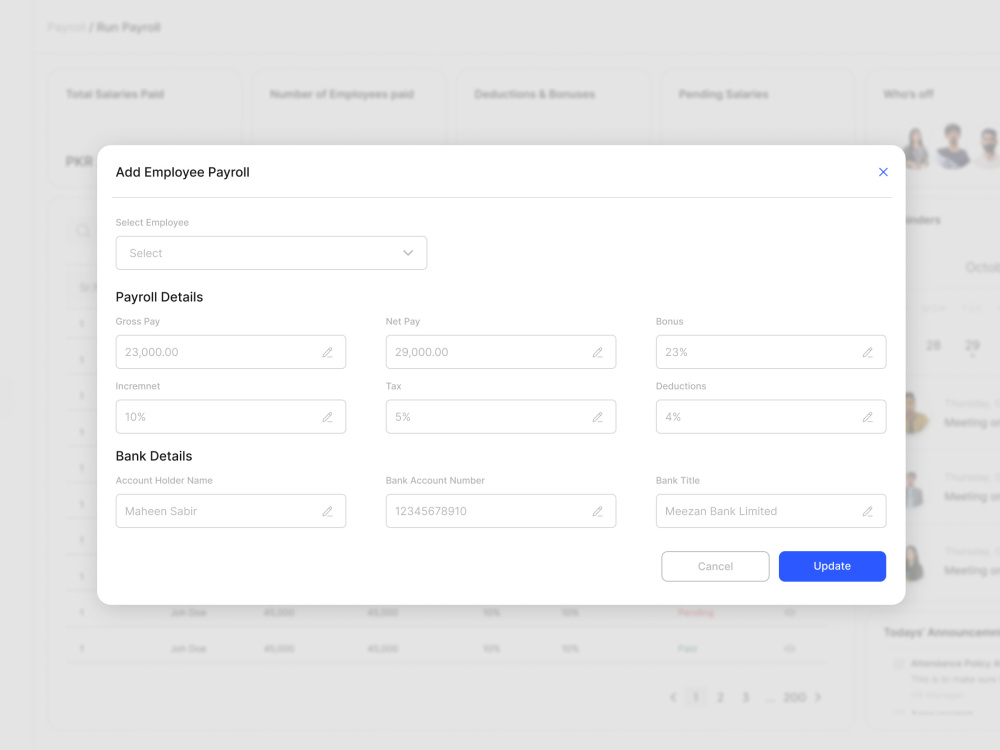Screen dimensions: 1000x750
Task: Select page 1 in background pagination
Action: pos(696,698)
